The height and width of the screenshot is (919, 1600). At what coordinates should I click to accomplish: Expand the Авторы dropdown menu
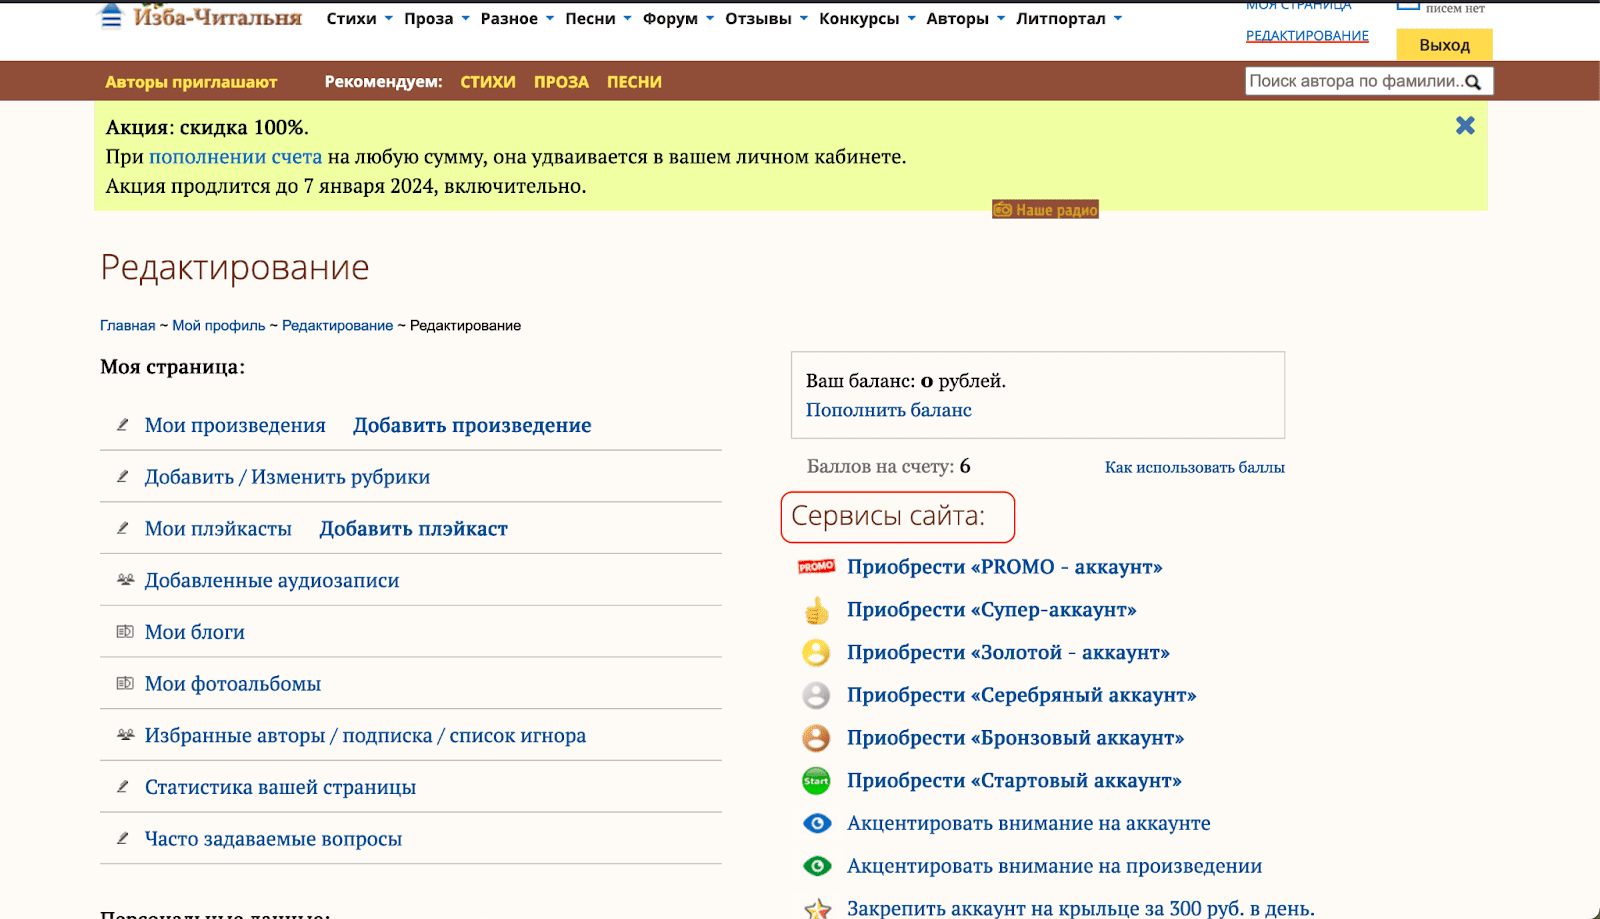point(966,18)
